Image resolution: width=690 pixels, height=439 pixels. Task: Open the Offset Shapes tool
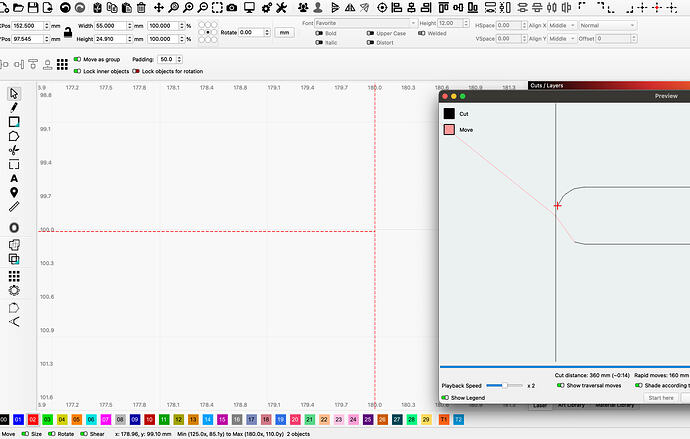point(14,227)
